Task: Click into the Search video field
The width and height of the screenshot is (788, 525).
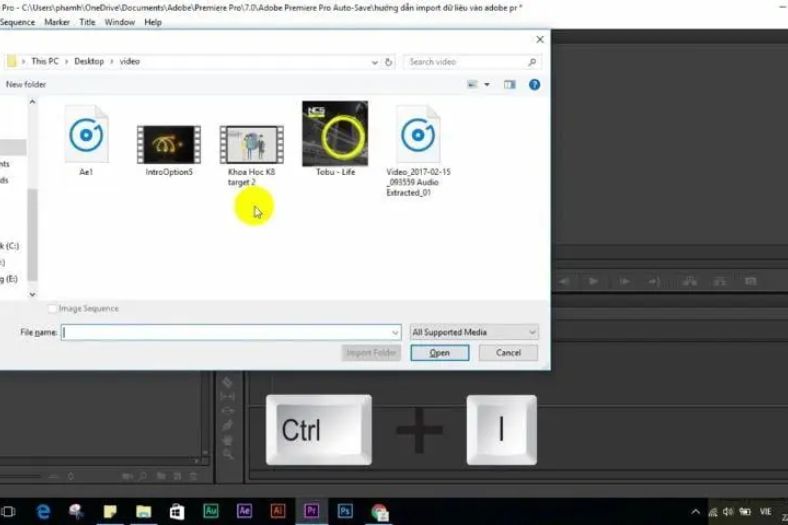Action: 465,62
